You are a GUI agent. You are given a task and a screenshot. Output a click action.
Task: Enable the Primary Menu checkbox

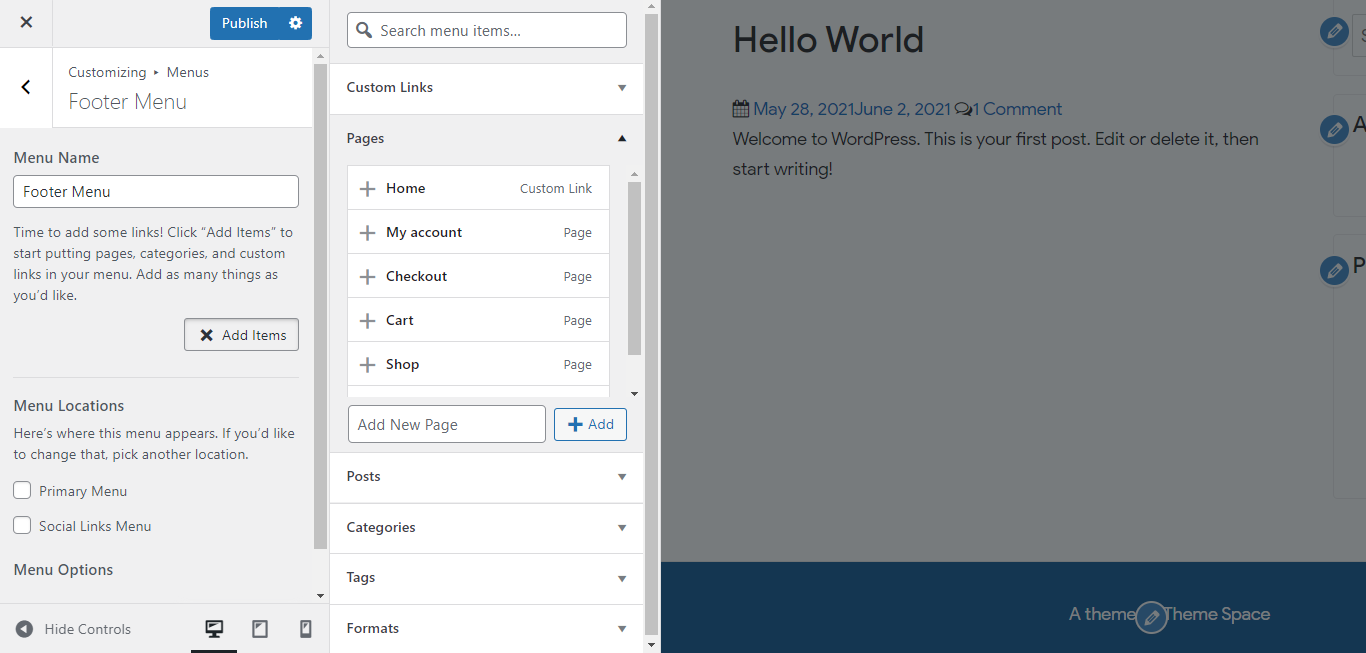21,490
